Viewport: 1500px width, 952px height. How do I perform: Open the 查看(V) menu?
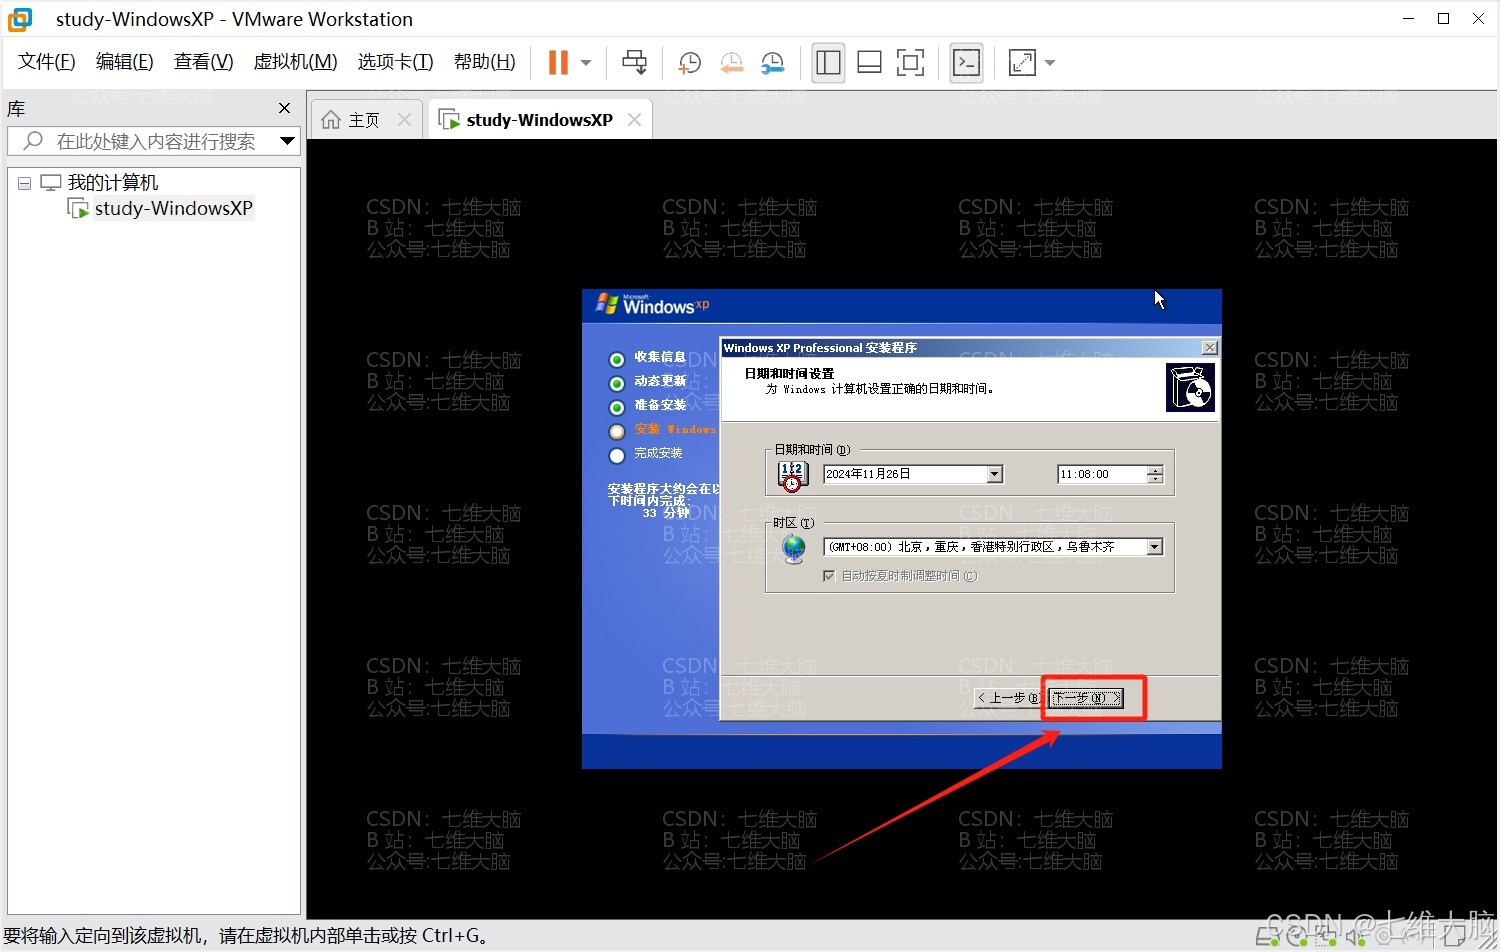[204, 62]
